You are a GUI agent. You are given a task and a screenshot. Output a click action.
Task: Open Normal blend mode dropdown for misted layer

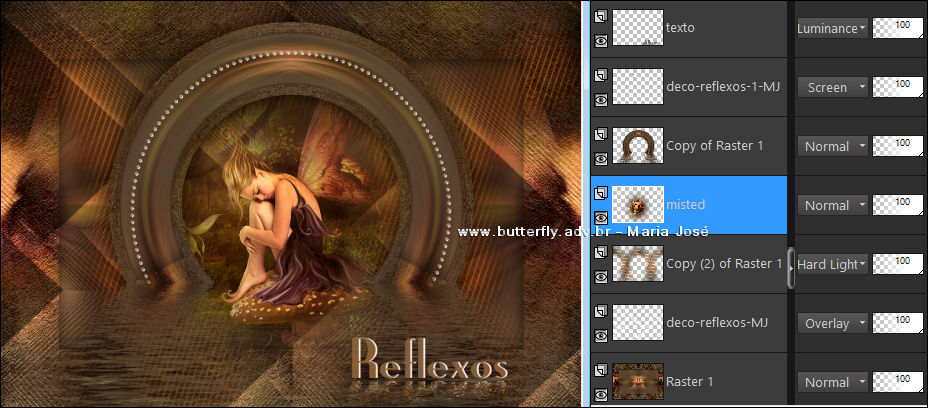tap(832, 205)
